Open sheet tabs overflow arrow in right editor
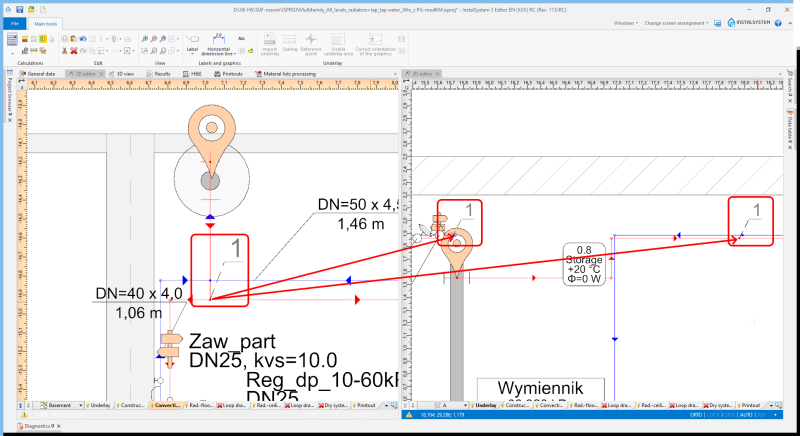This screenshot has width=800, height=436. coord(771,405)
